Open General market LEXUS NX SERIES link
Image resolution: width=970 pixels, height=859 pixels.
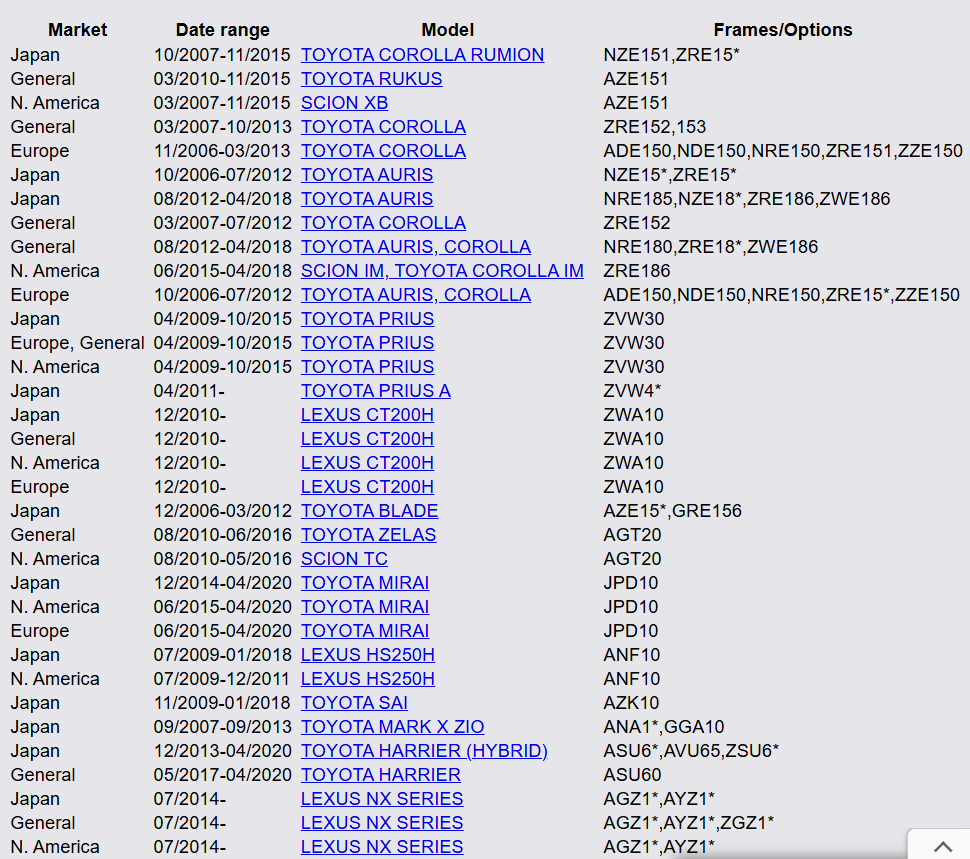[x=382, y=823]
